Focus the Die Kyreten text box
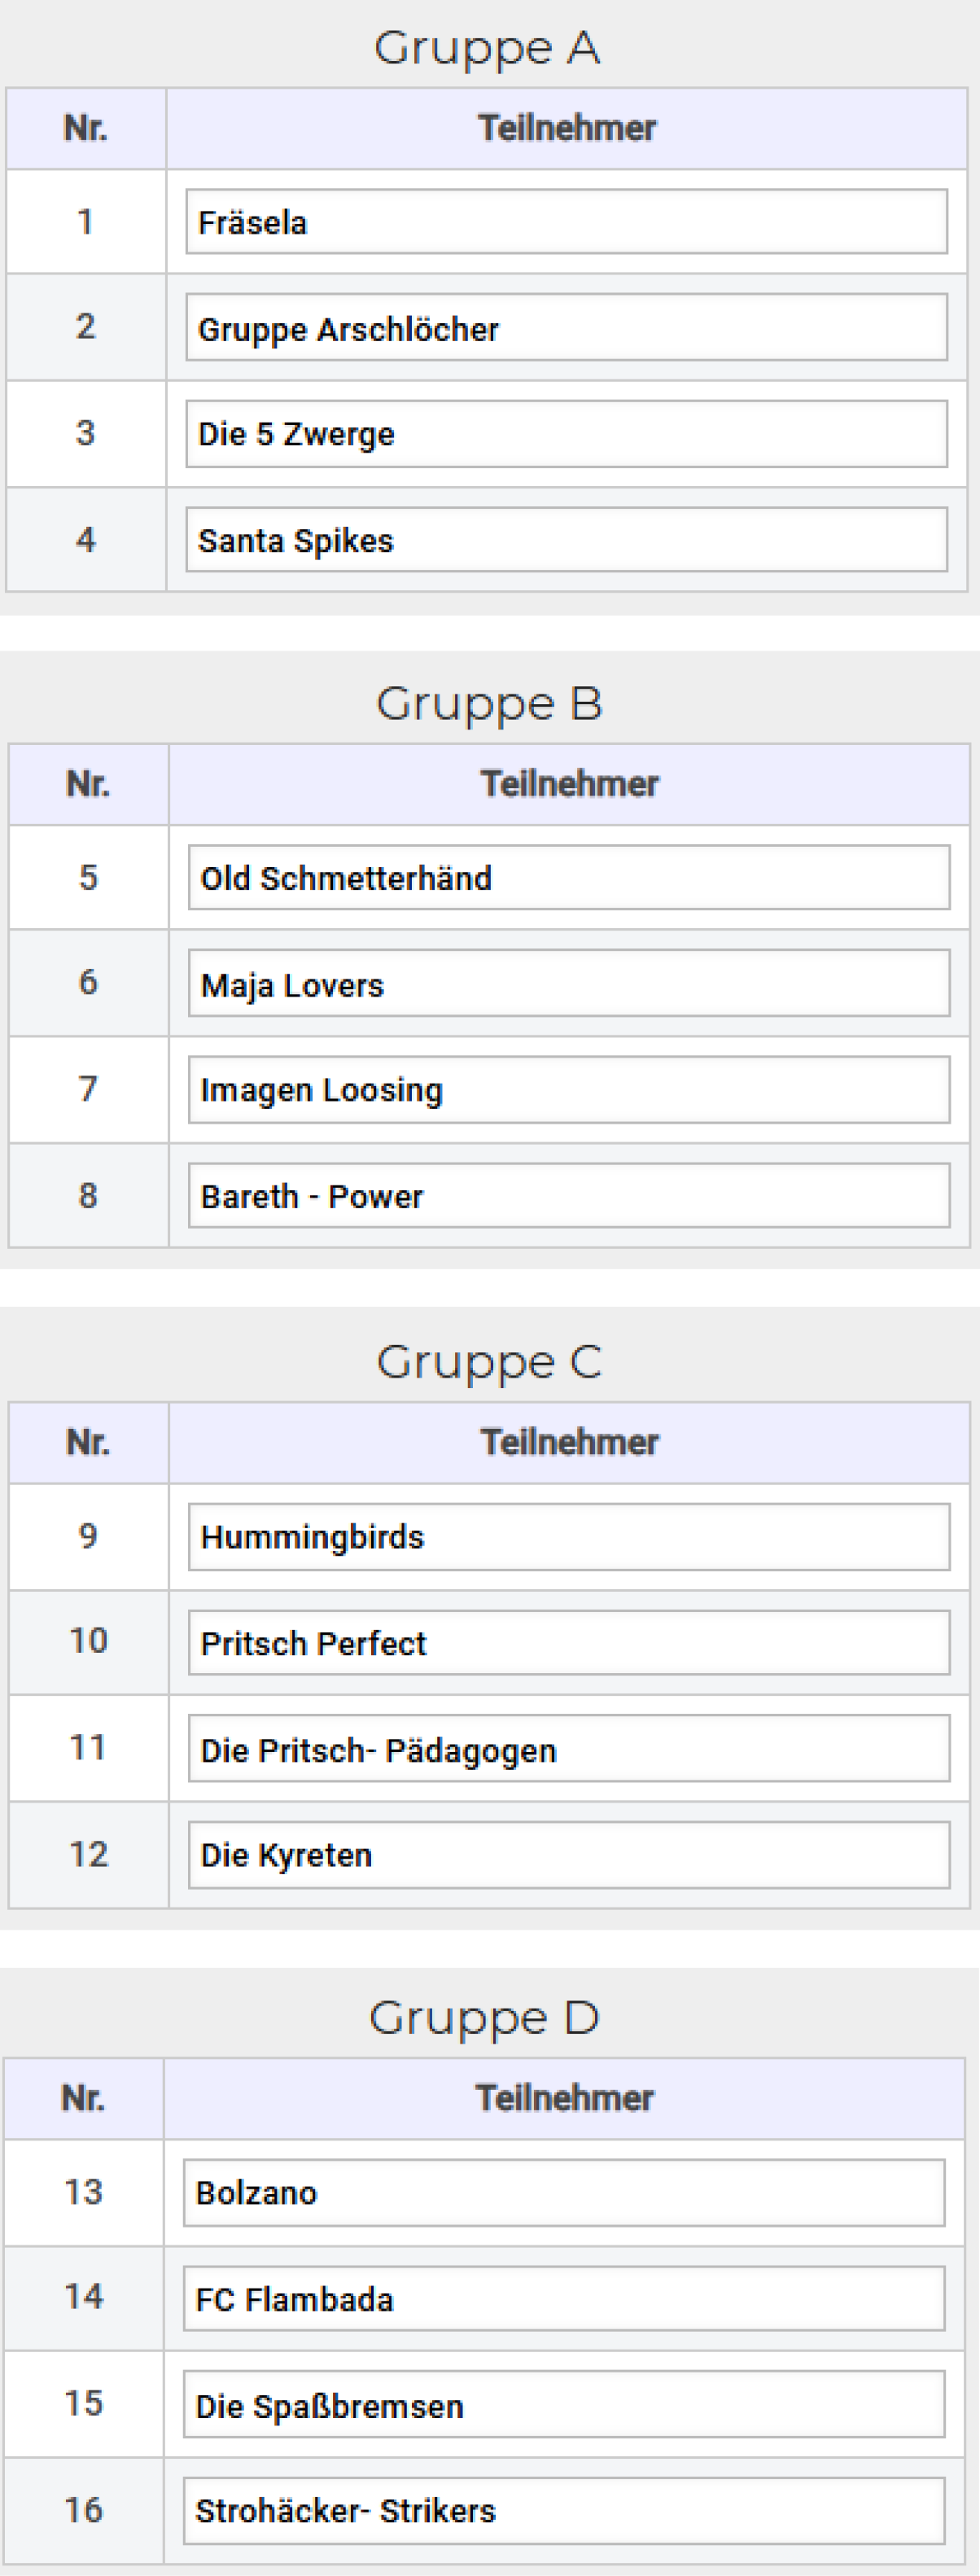 [568, 1855]
